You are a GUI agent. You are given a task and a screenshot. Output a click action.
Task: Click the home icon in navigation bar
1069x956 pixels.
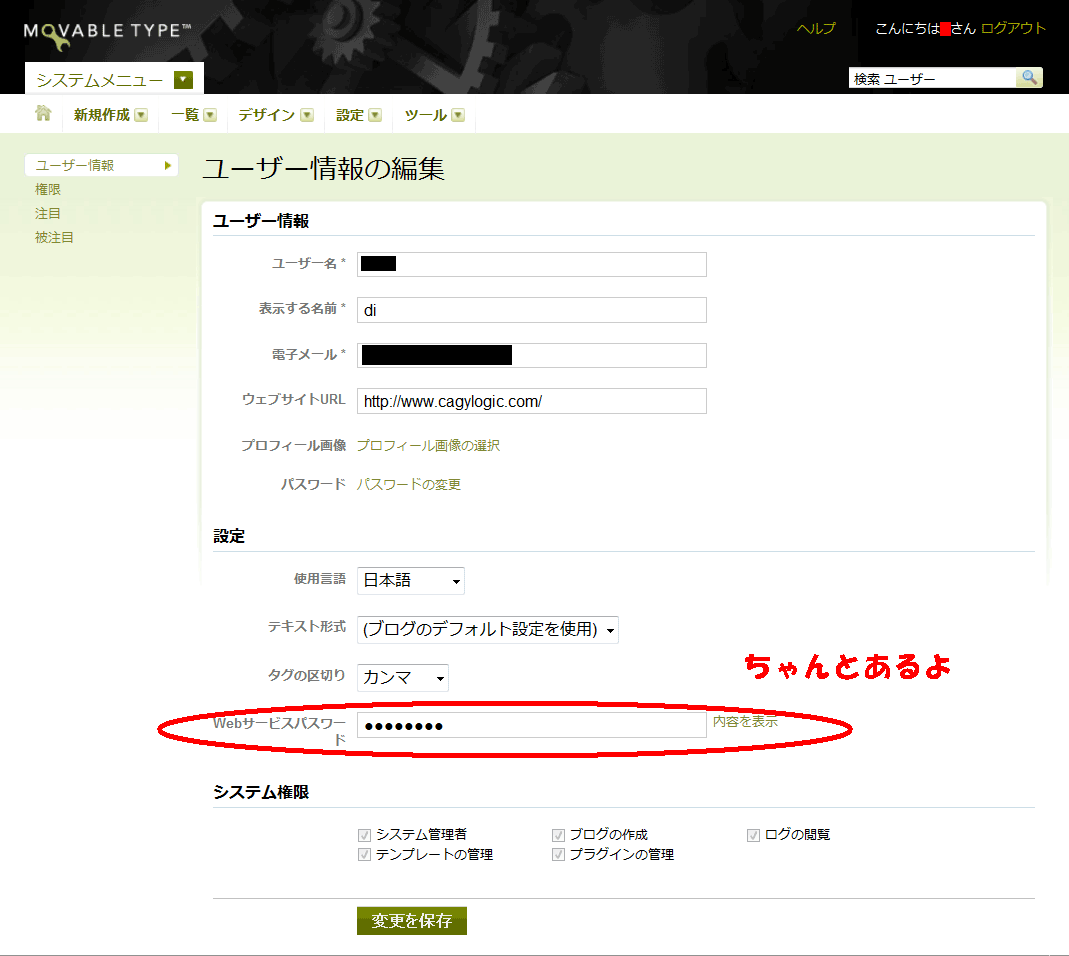pos(43,114)
